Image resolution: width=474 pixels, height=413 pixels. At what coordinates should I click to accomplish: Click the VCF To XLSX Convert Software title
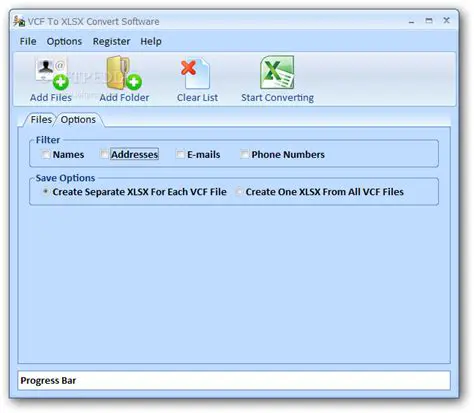[93, 22]
